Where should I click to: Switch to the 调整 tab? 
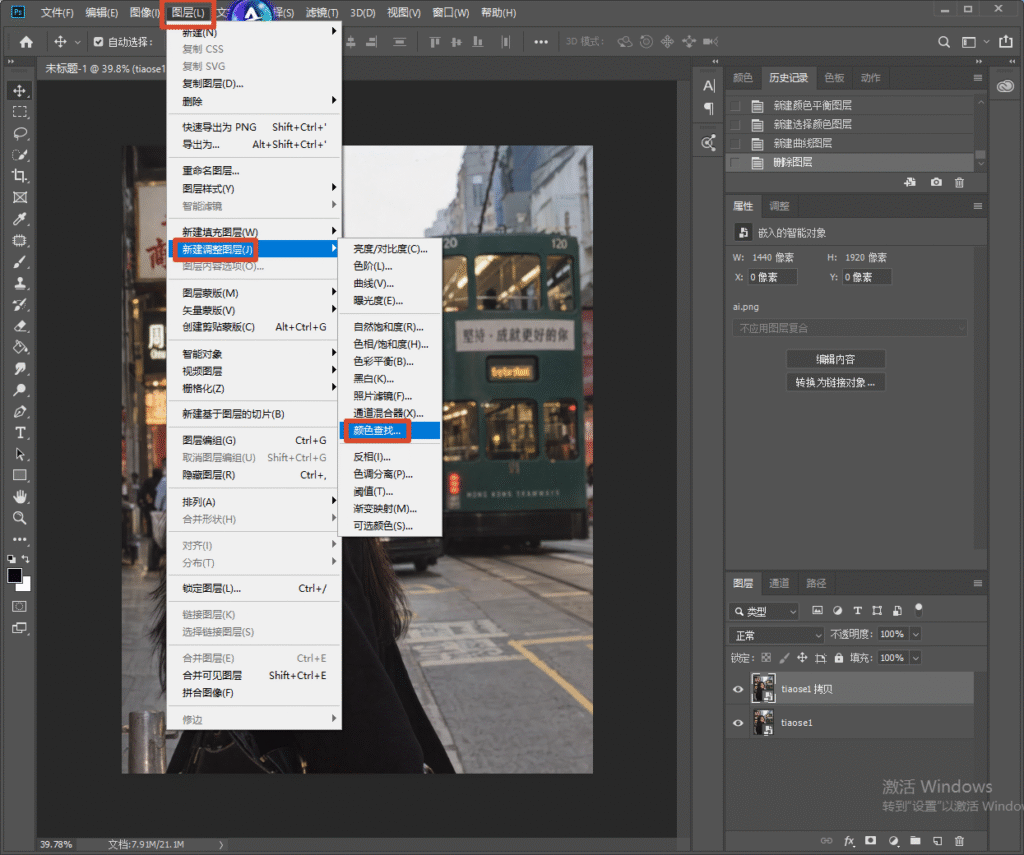click(778, 206)
